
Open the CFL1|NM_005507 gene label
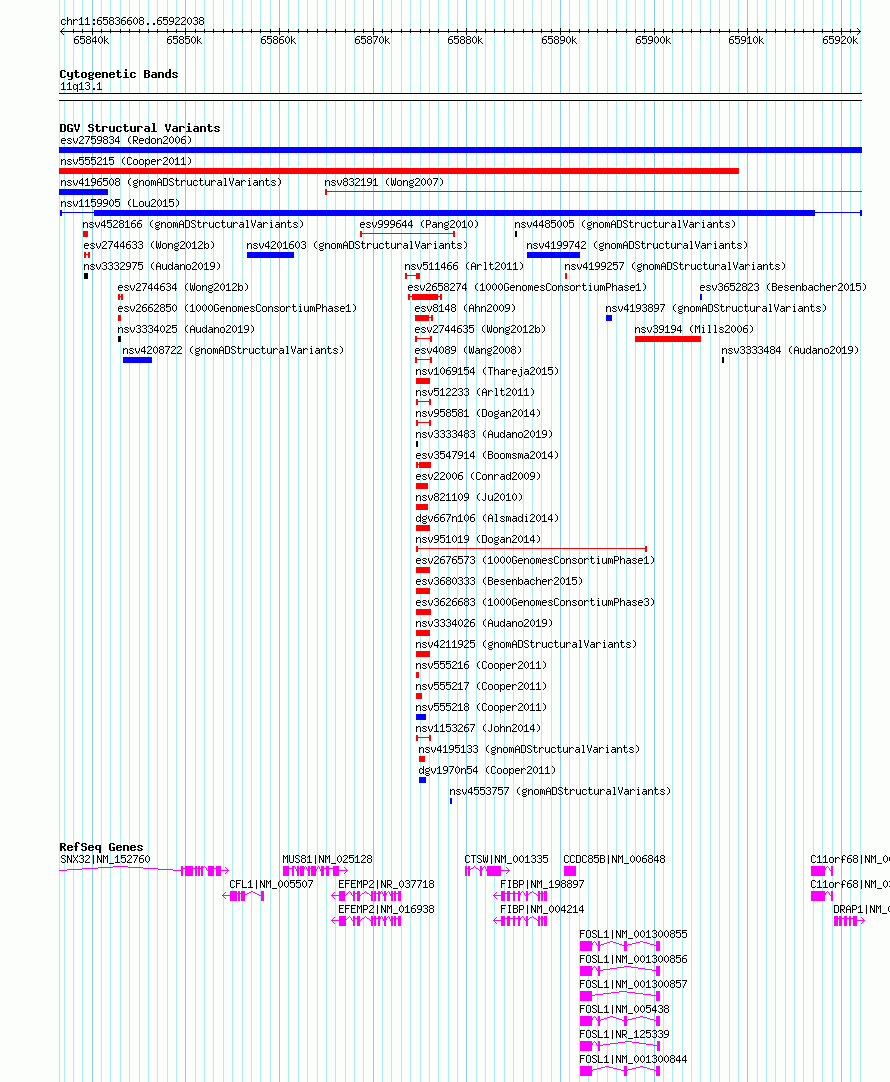pos(271,885)
